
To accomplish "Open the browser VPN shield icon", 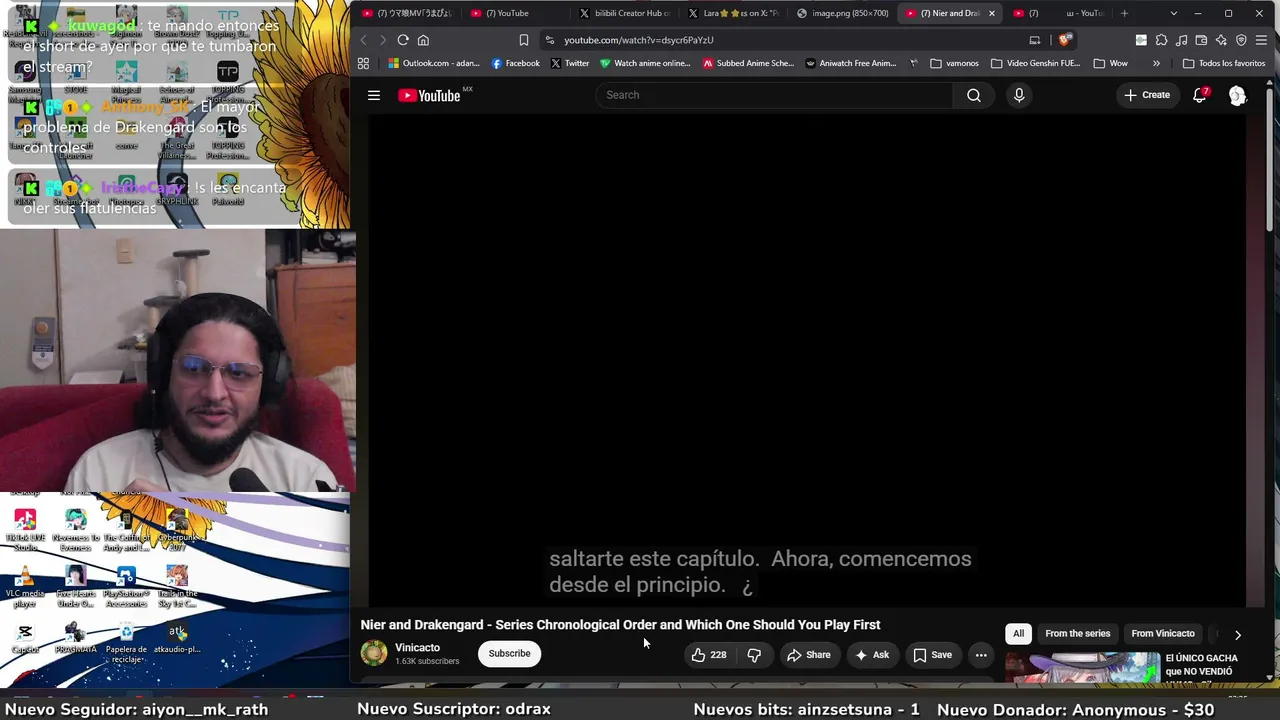I will (1241, 40).
